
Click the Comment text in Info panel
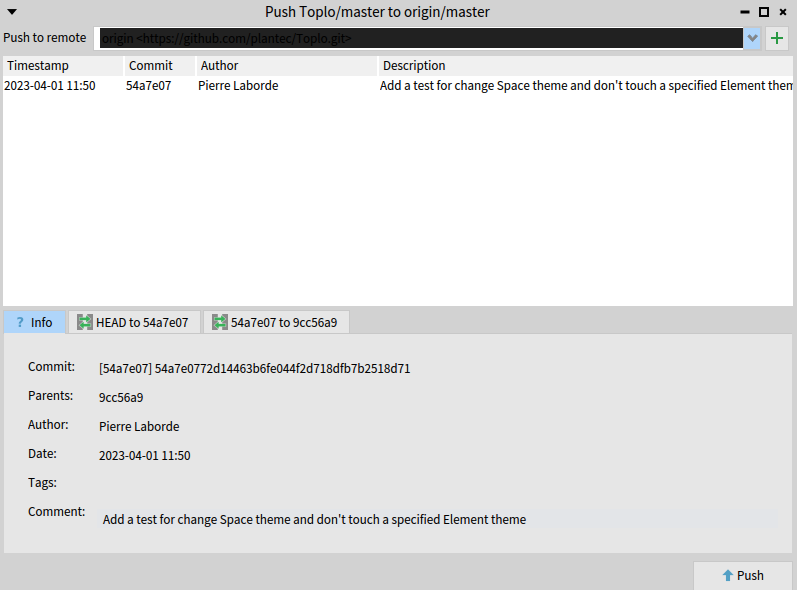pyautogui.click(x=314, y=519)
